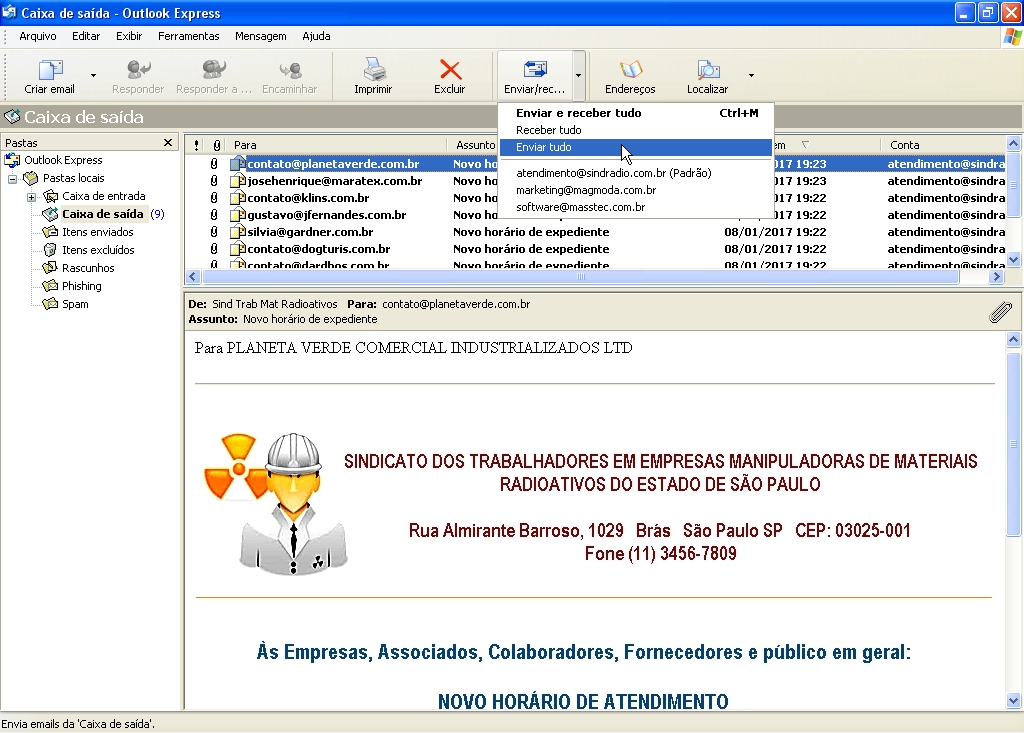The width and height of the screenshot is (1024, 733).
Task: Open the Itens excluídos folder
Action: click(x=98, y=250)
